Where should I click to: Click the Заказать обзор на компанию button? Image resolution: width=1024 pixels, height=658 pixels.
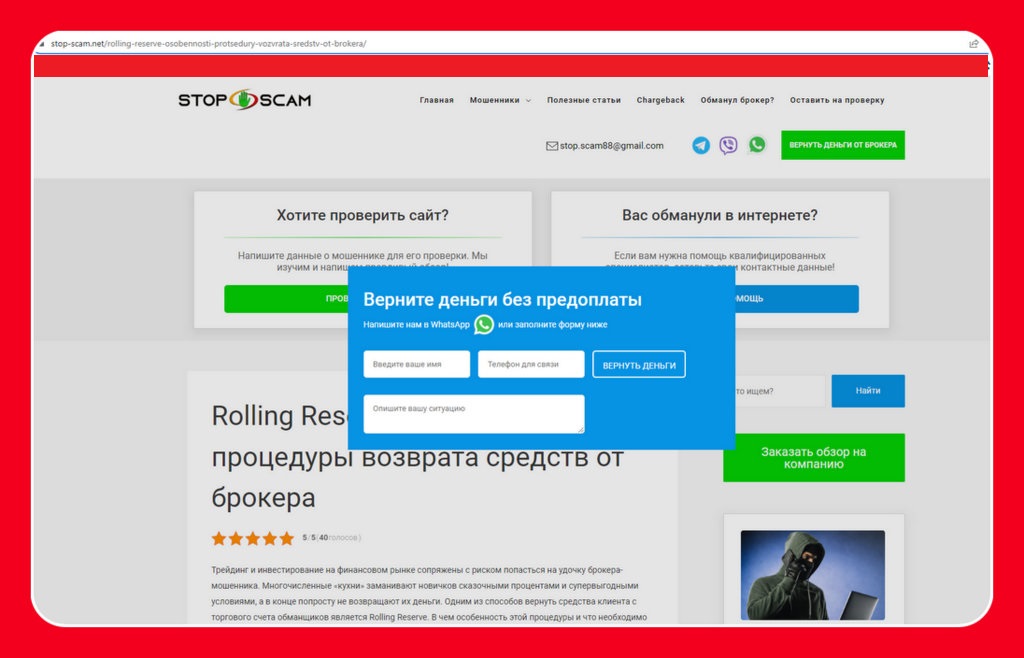[813, 458]
